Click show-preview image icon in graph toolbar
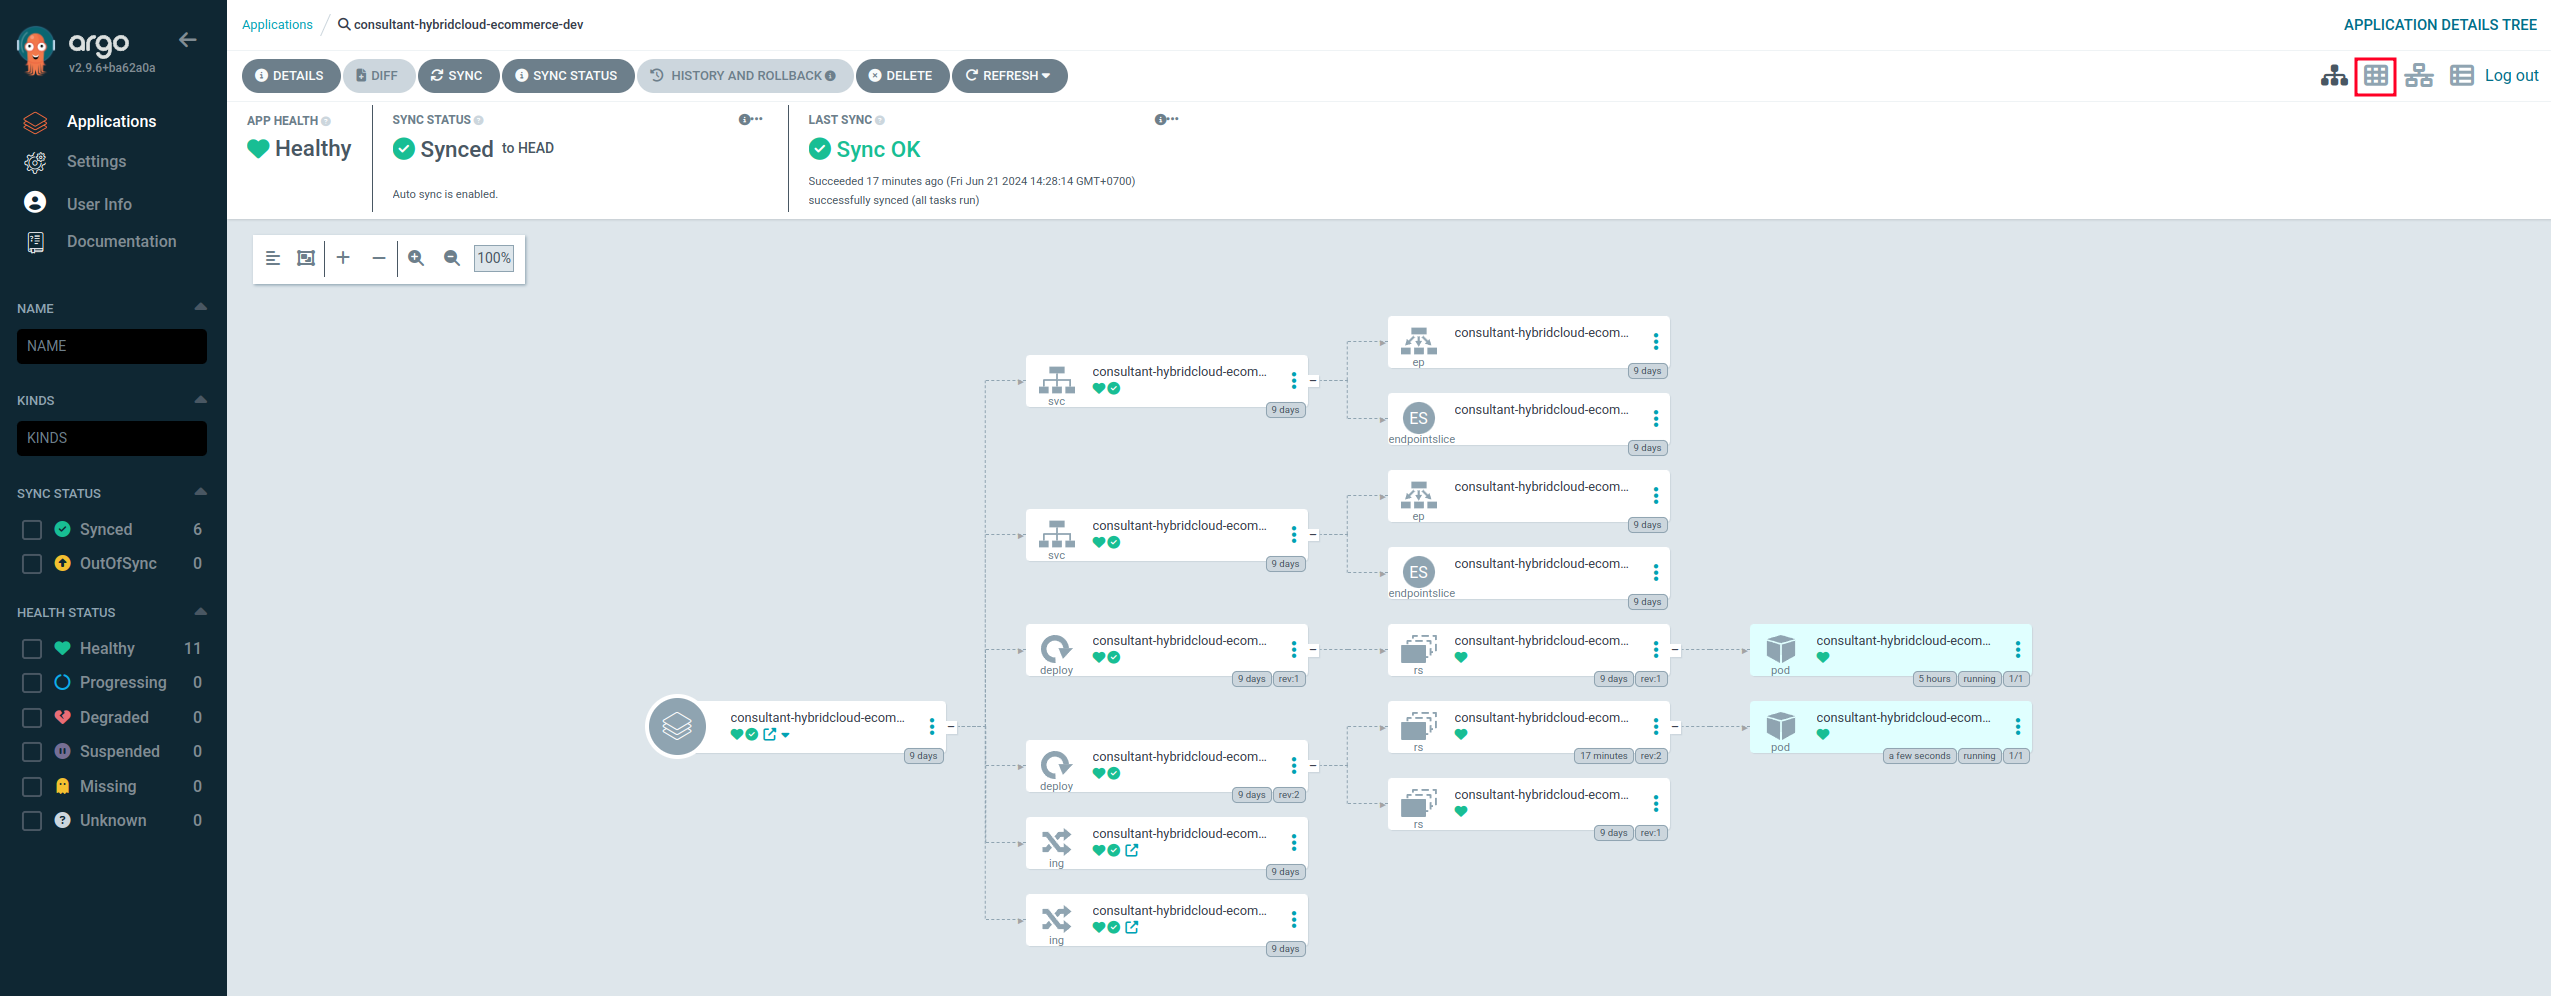The image size is (2551, 996). [306, 258]
